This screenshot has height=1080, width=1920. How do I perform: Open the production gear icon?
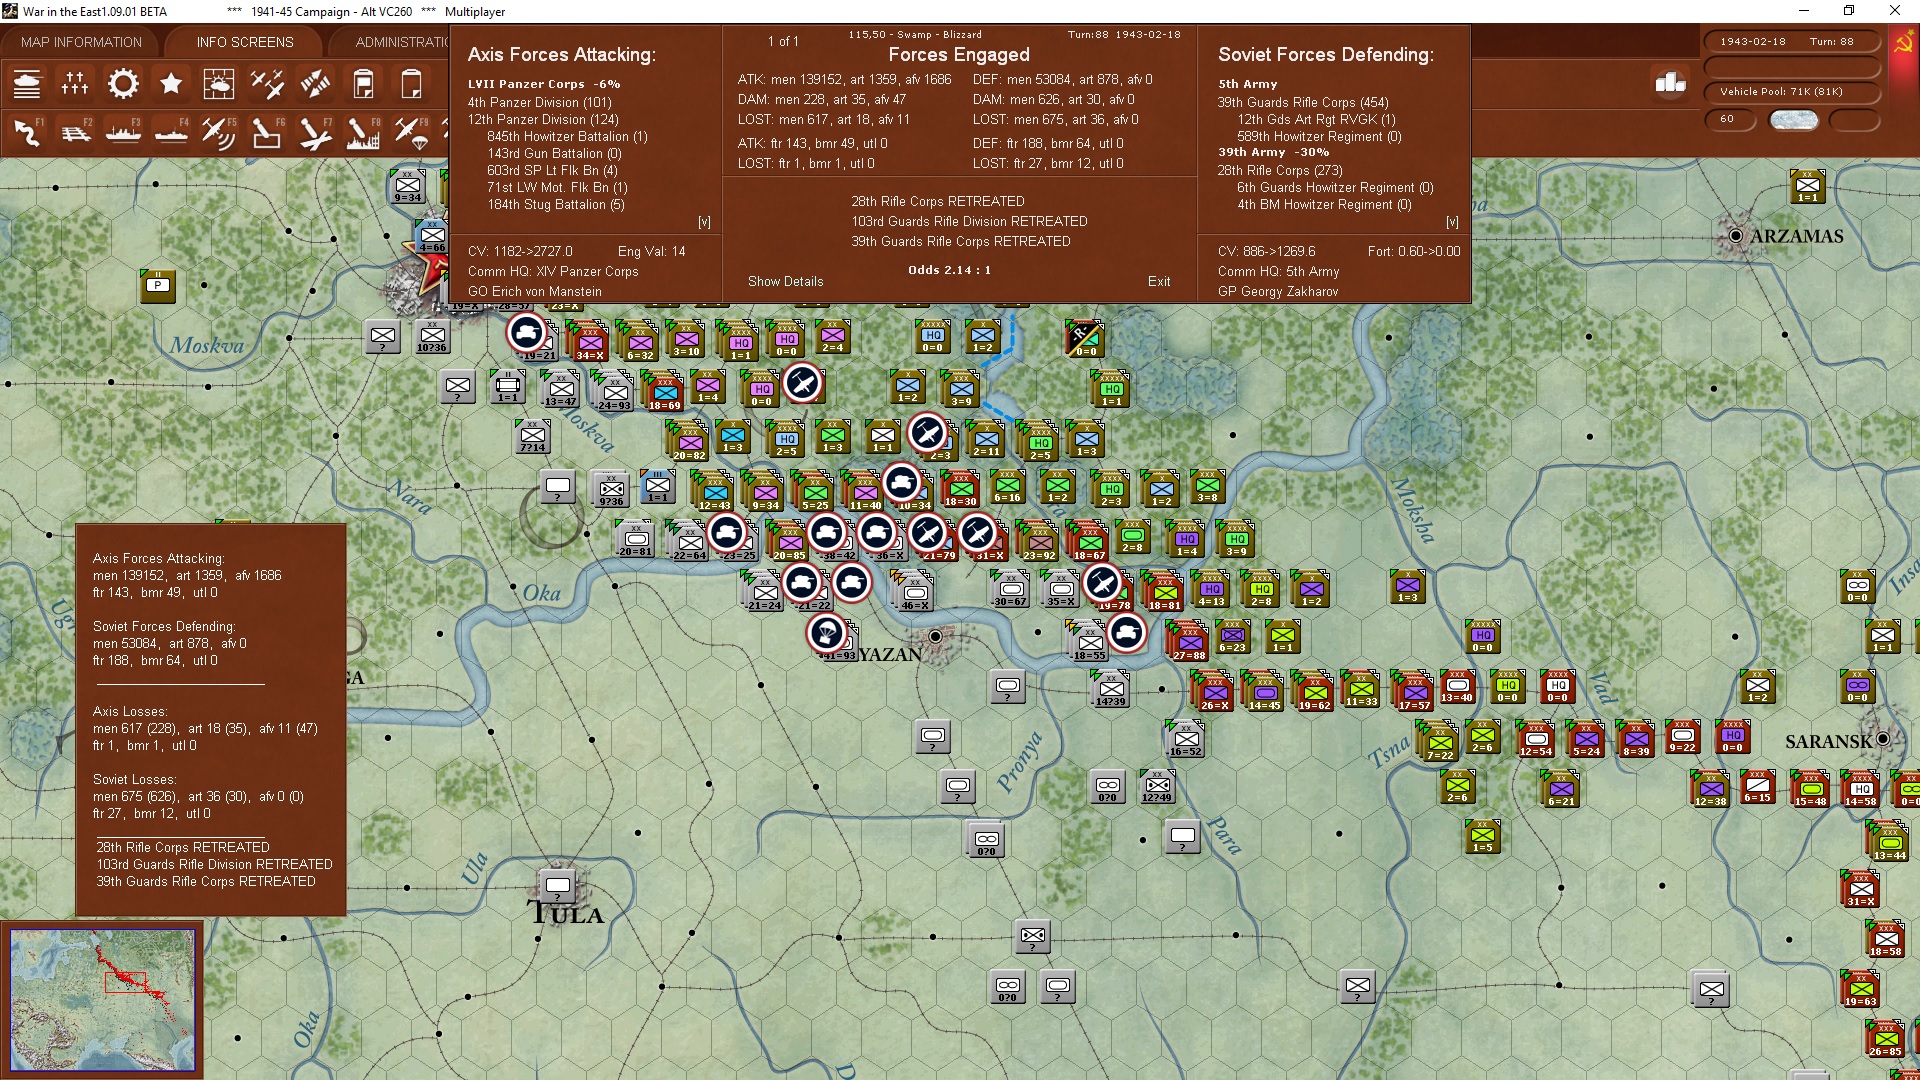click(123, 84)
